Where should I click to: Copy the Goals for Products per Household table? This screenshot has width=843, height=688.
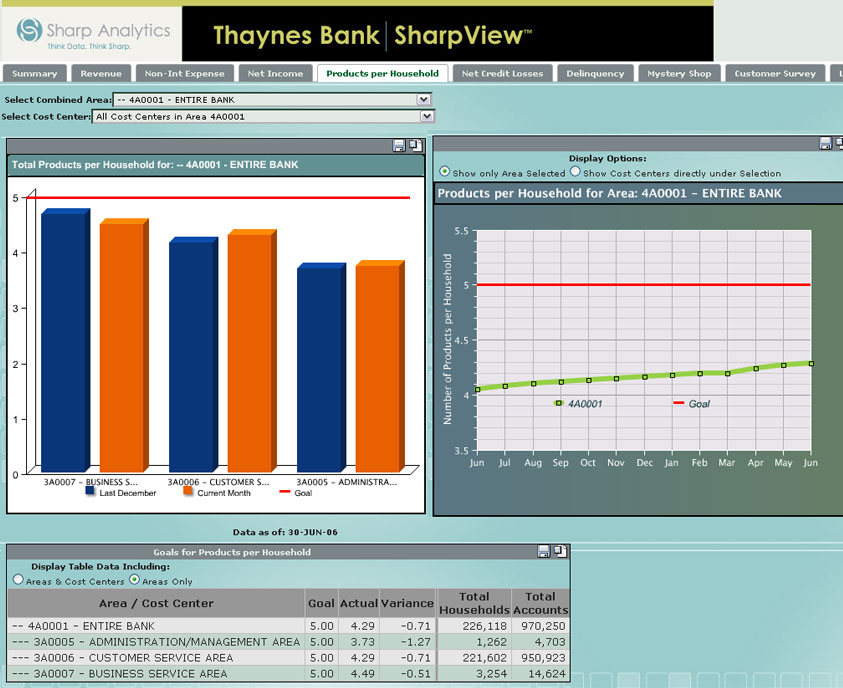coord(560,551)
